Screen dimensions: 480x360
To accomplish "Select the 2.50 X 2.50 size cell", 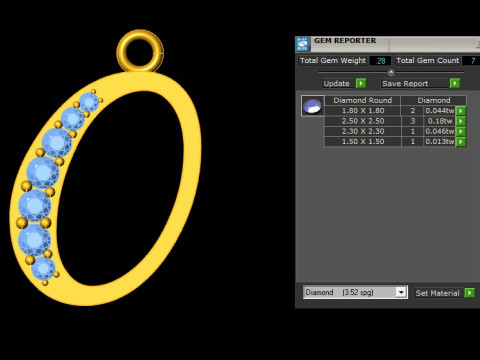I will point(363,121).
